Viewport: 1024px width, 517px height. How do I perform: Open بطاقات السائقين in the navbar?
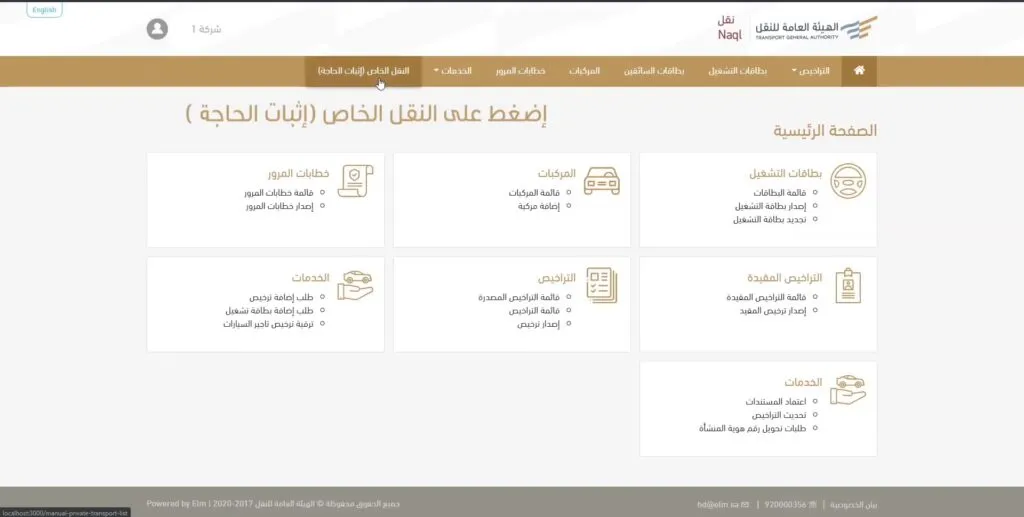(x=654, y=70)
